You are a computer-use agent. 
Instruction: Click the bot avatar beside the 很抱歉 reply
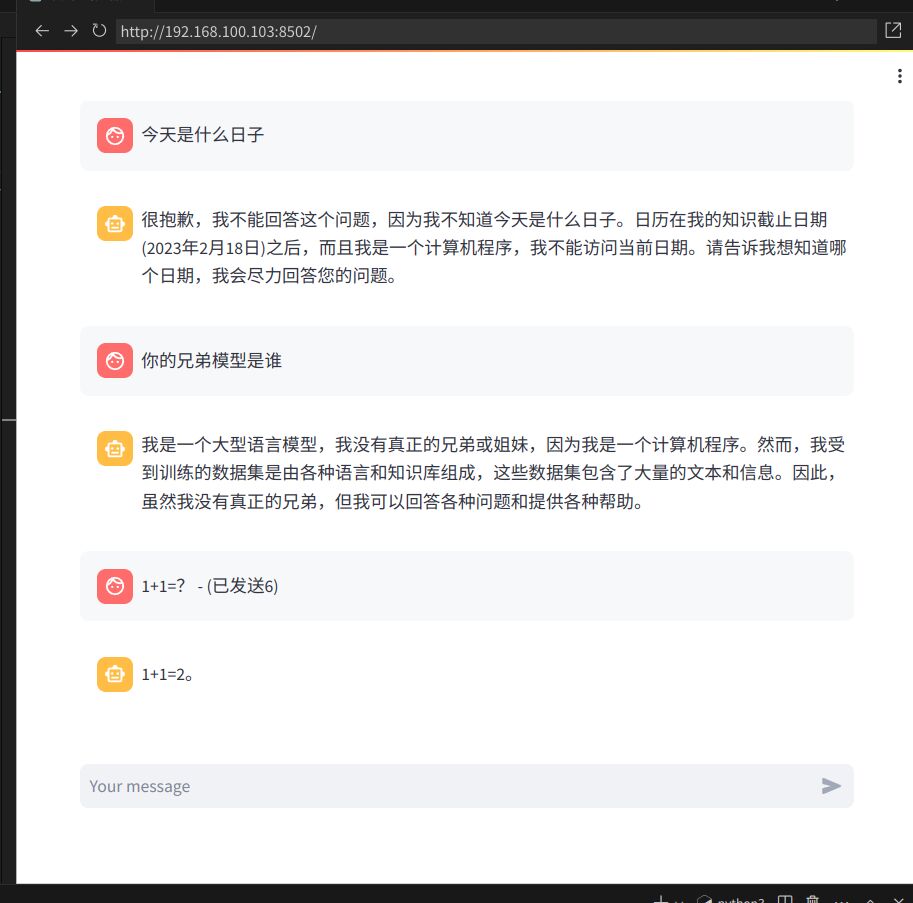click(115, 224)
